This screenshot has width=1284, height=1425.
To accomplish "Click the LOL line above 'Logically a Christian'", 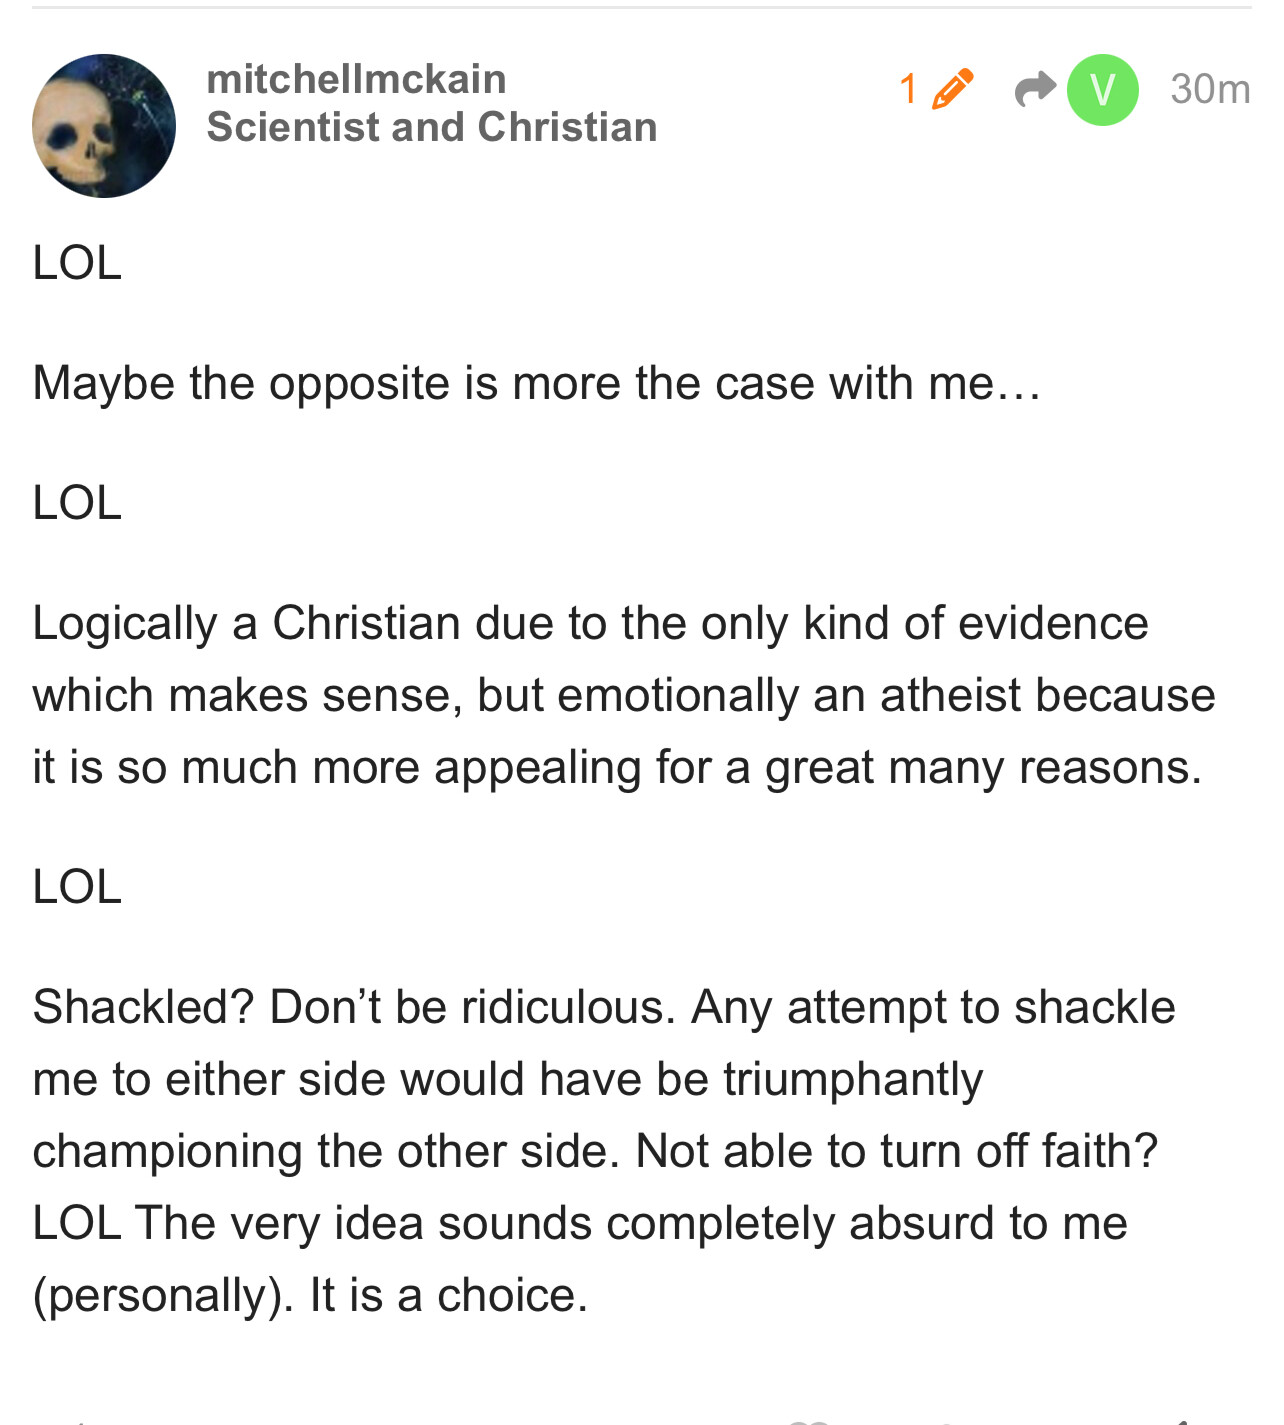I will point(77,502).
